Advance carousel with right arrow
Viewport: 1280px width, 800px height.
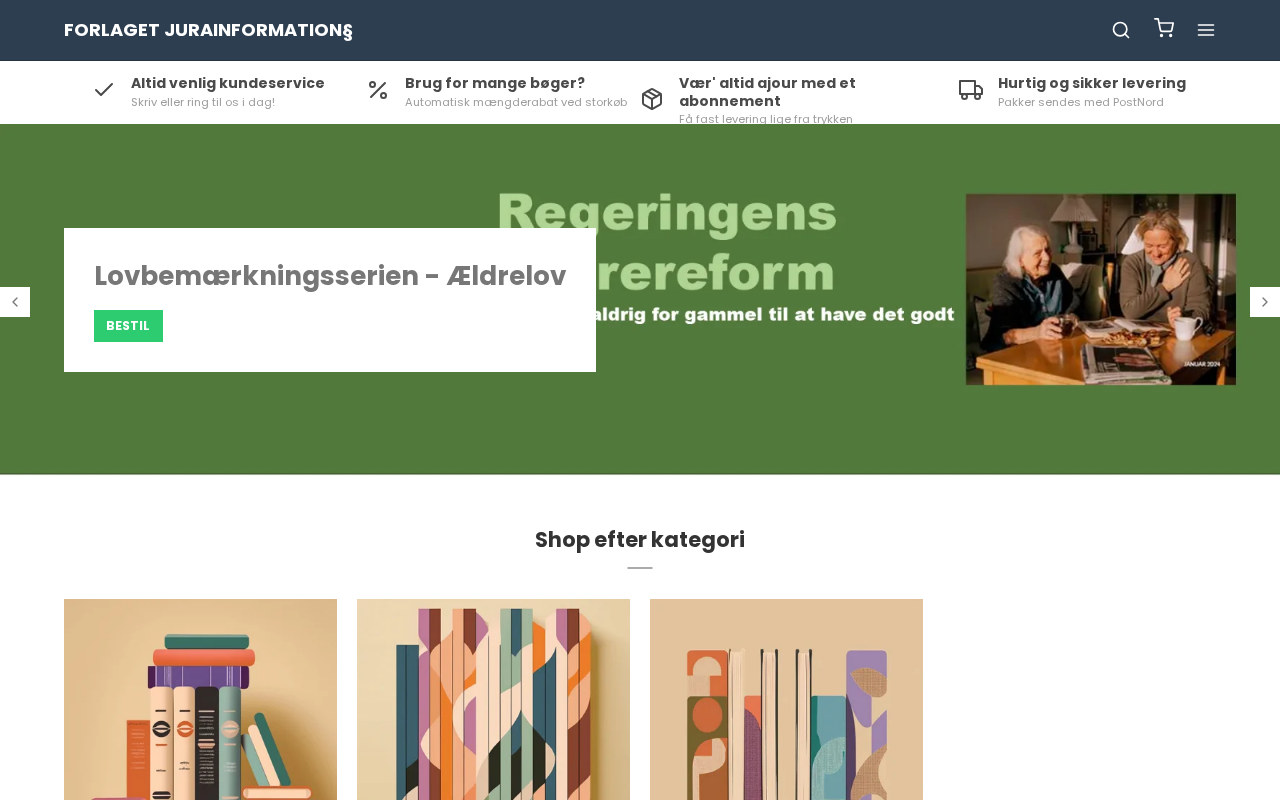(x=1265, y=302)
